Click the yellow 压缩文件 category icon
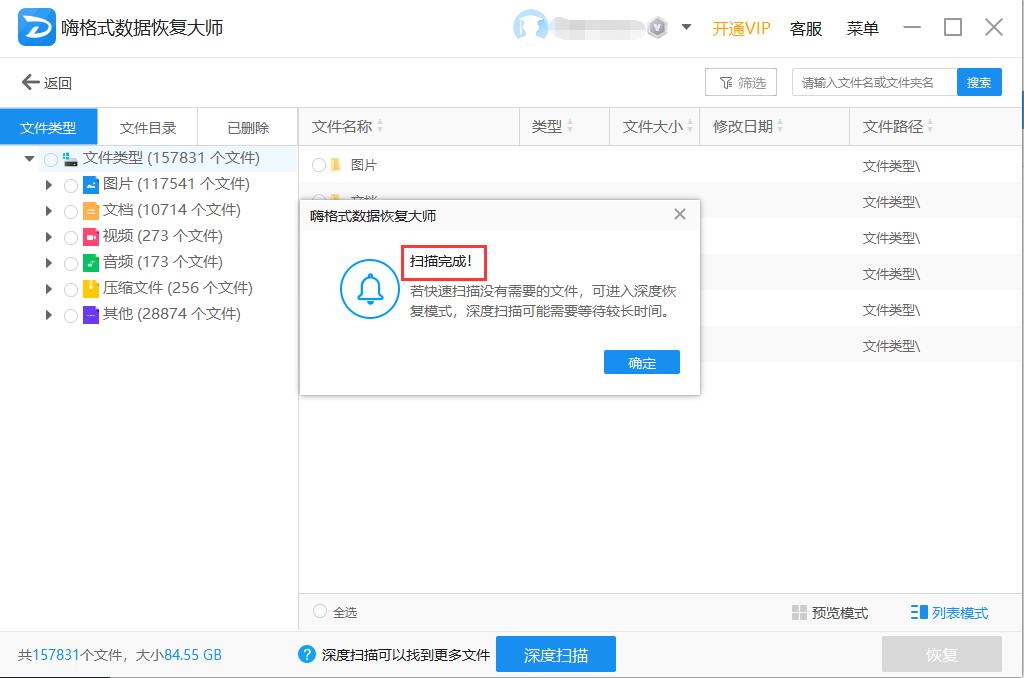Viewport: 1024px width, 678px height. [91, 289]
